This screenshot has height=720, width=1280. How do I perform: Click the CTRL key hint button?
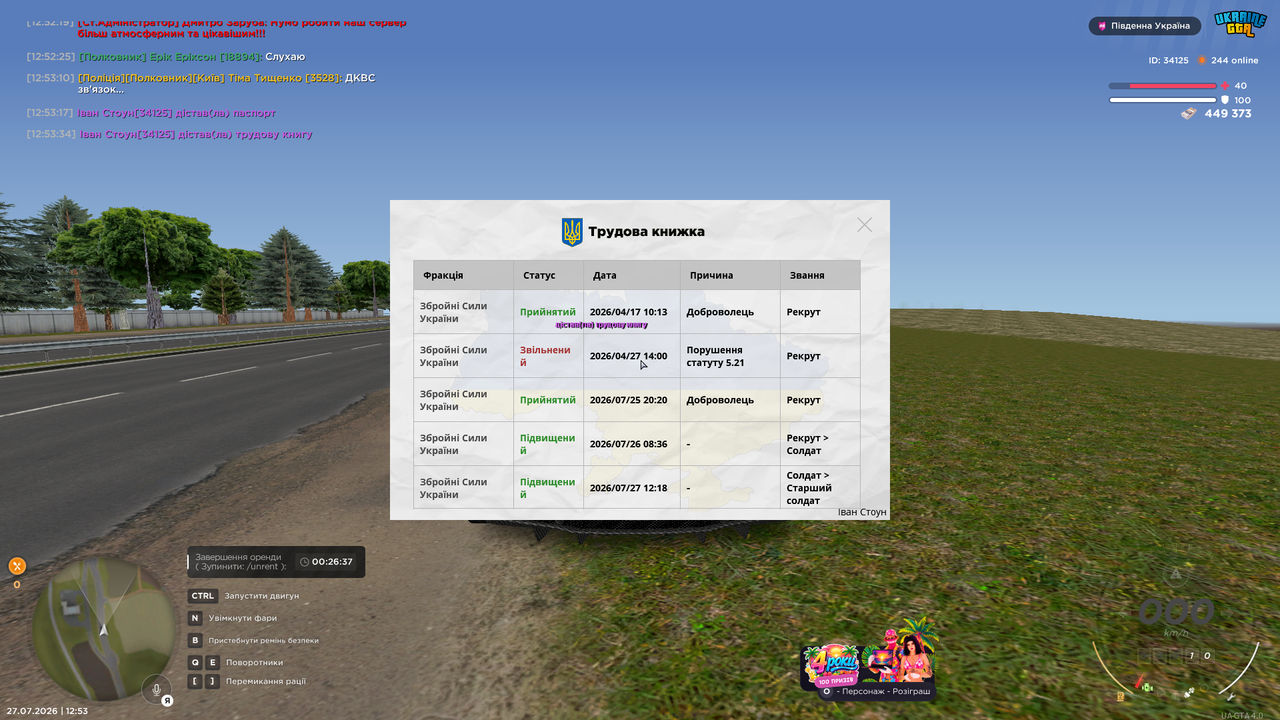(x=203, y=596)
